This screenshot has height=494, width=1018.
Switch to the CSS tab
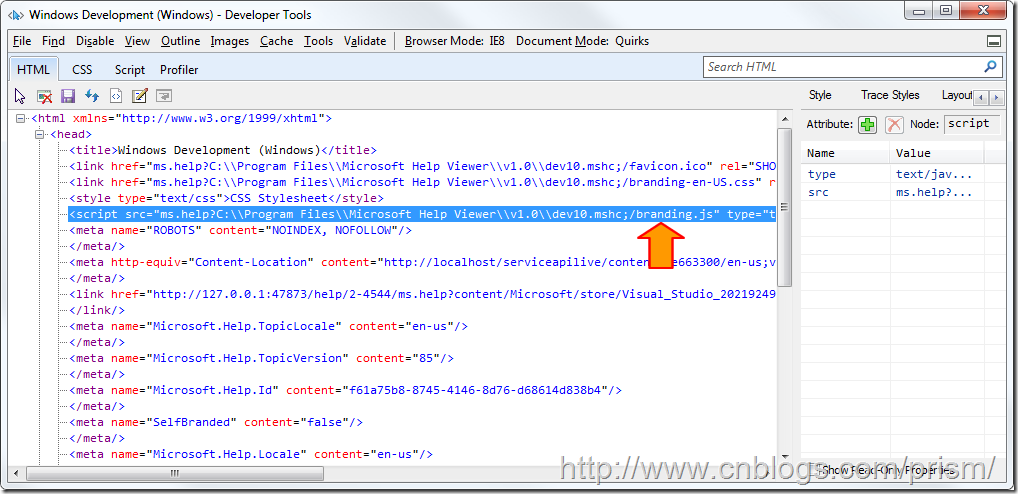(x=82, y=69)
